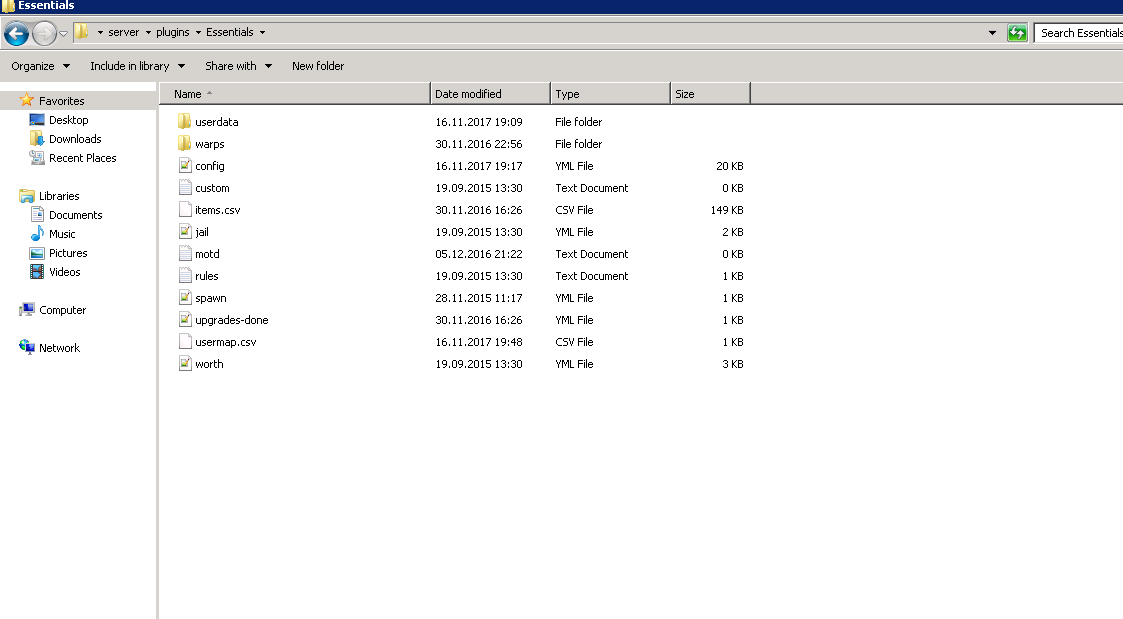Screen dimensions: 1123x619
Task: Click the New folder button
Action: tap(318, 66)
